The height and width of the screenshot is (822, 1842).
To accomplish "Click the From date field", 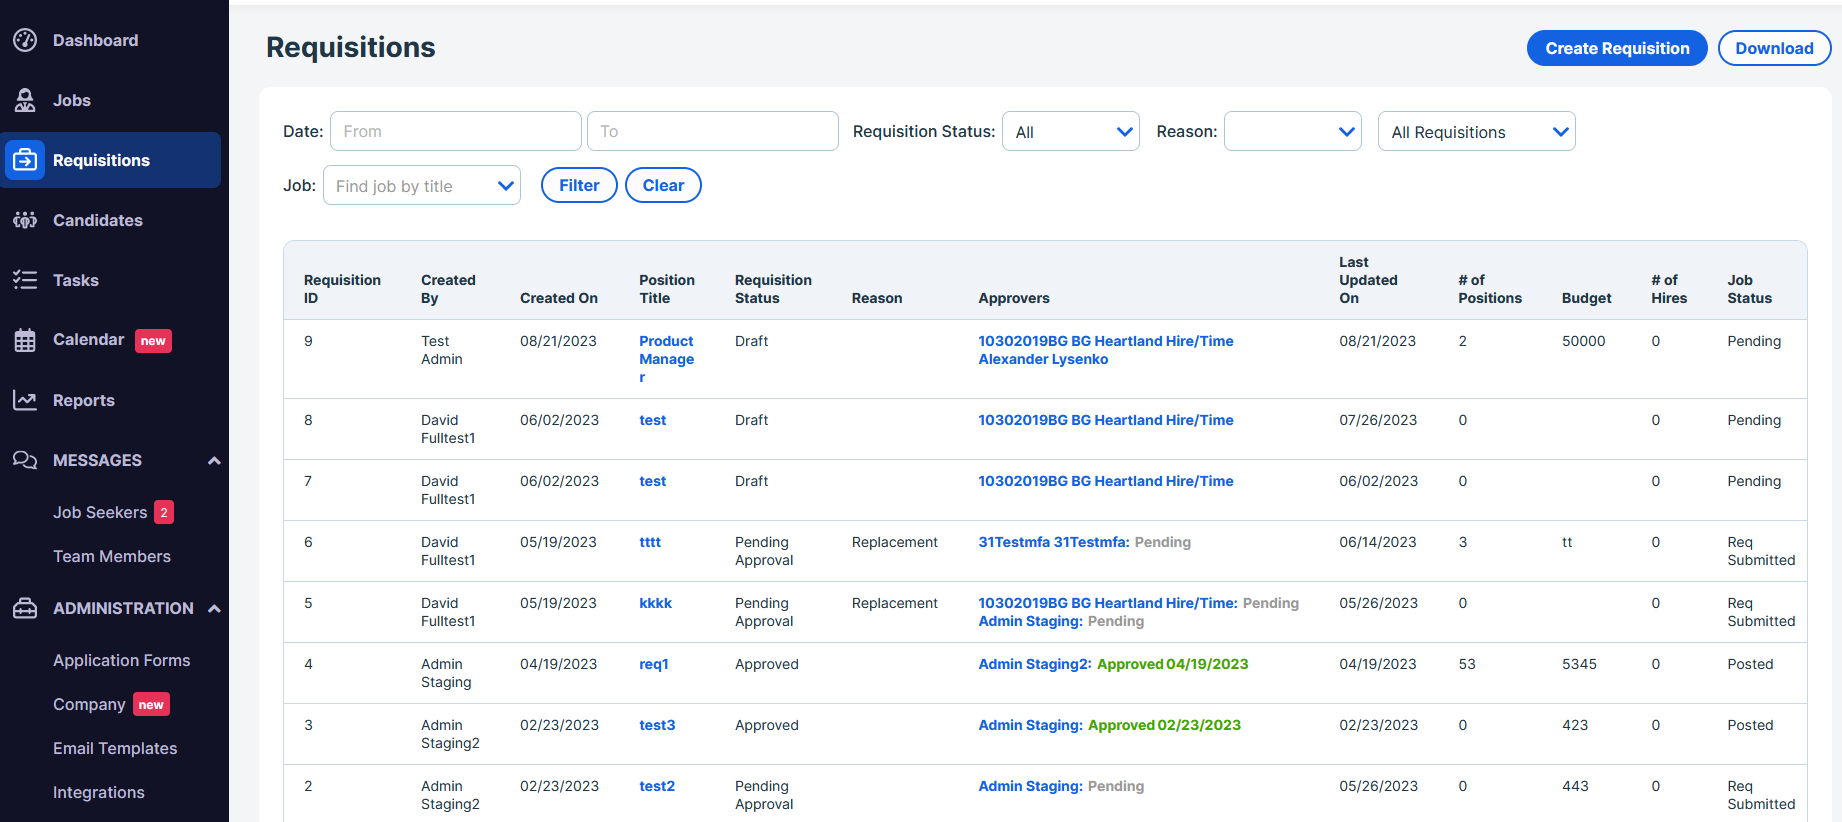I will (456, 131).
